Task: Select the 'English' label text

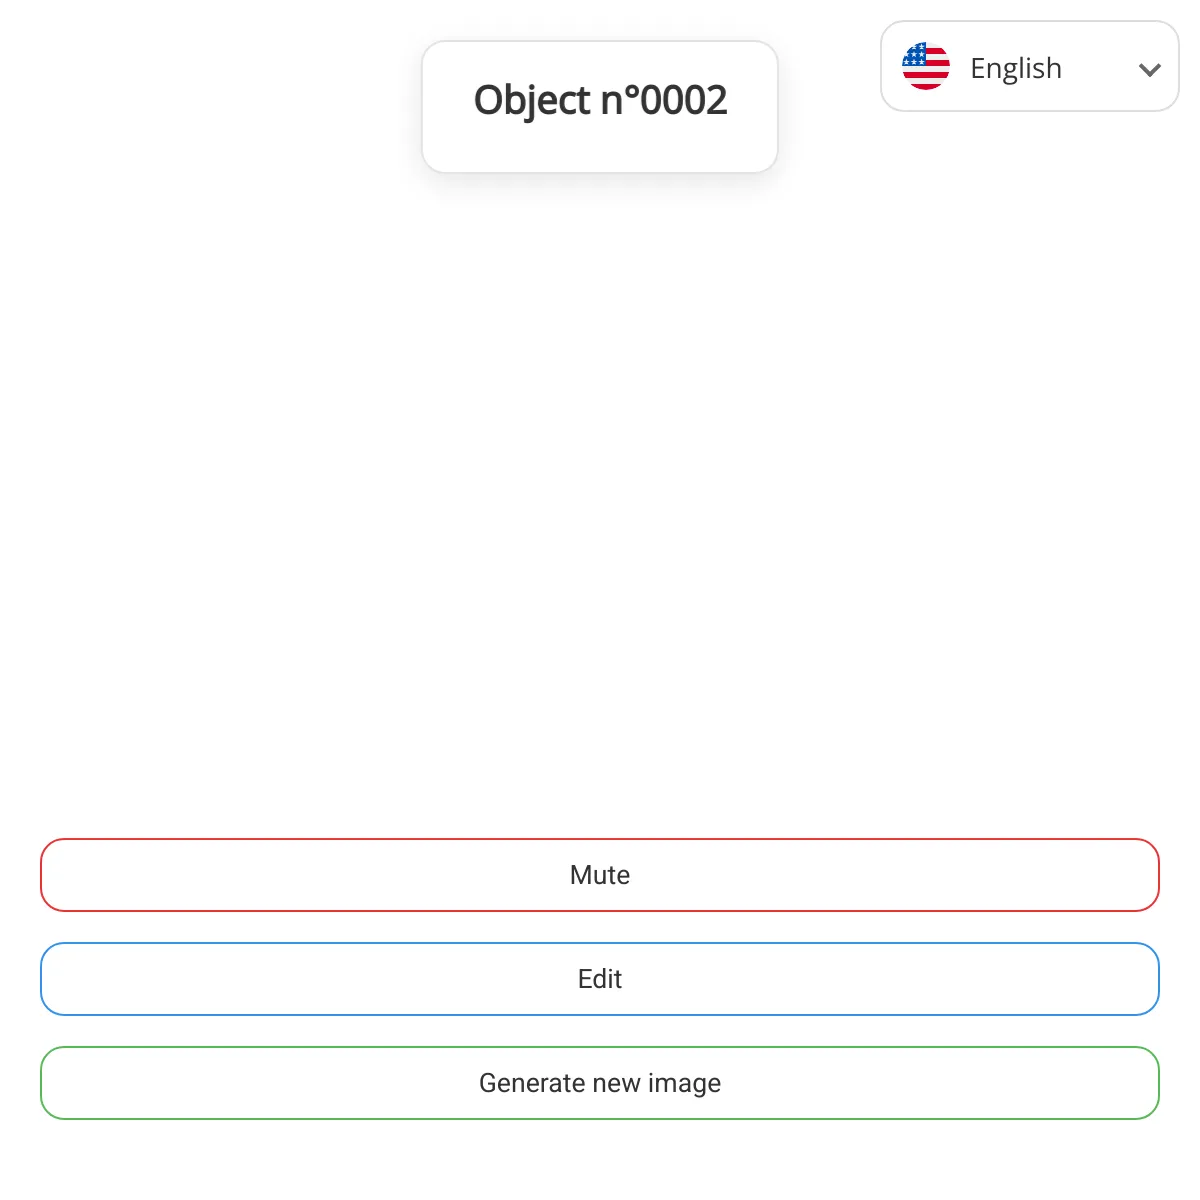Action: point(1016,68)
